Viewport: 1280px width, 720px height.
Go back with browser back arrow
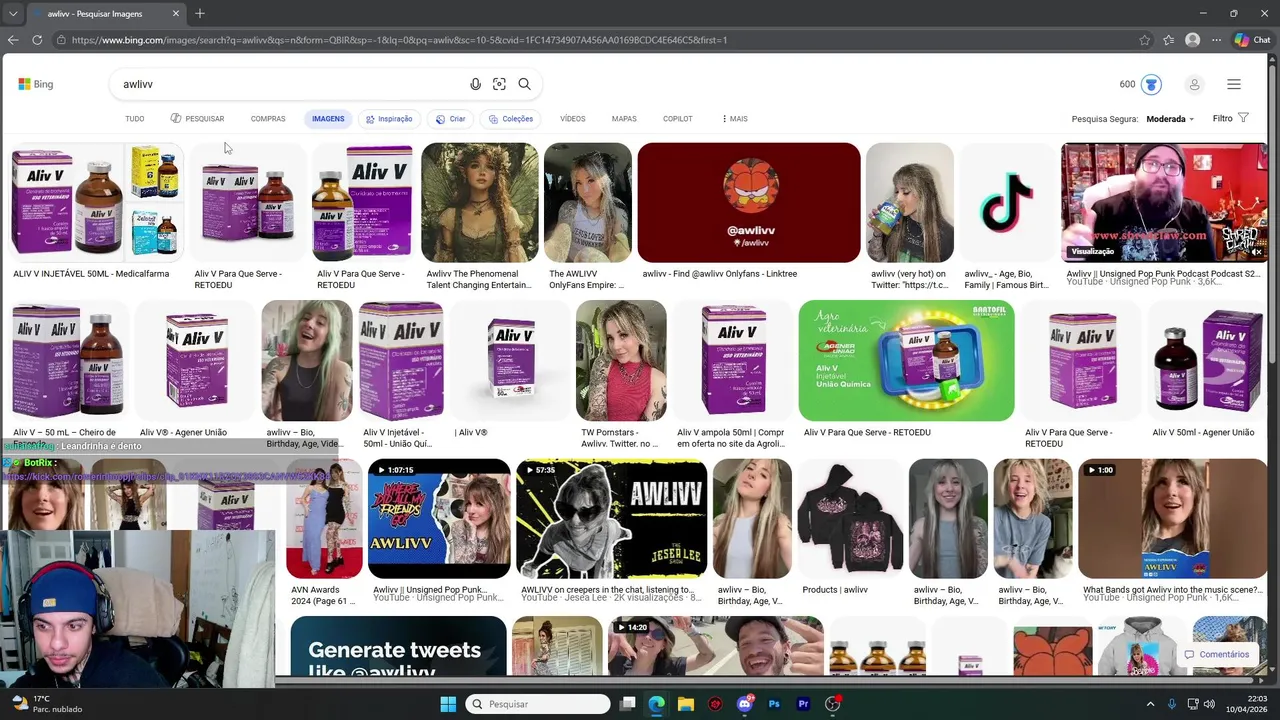(x=13, y=40)
